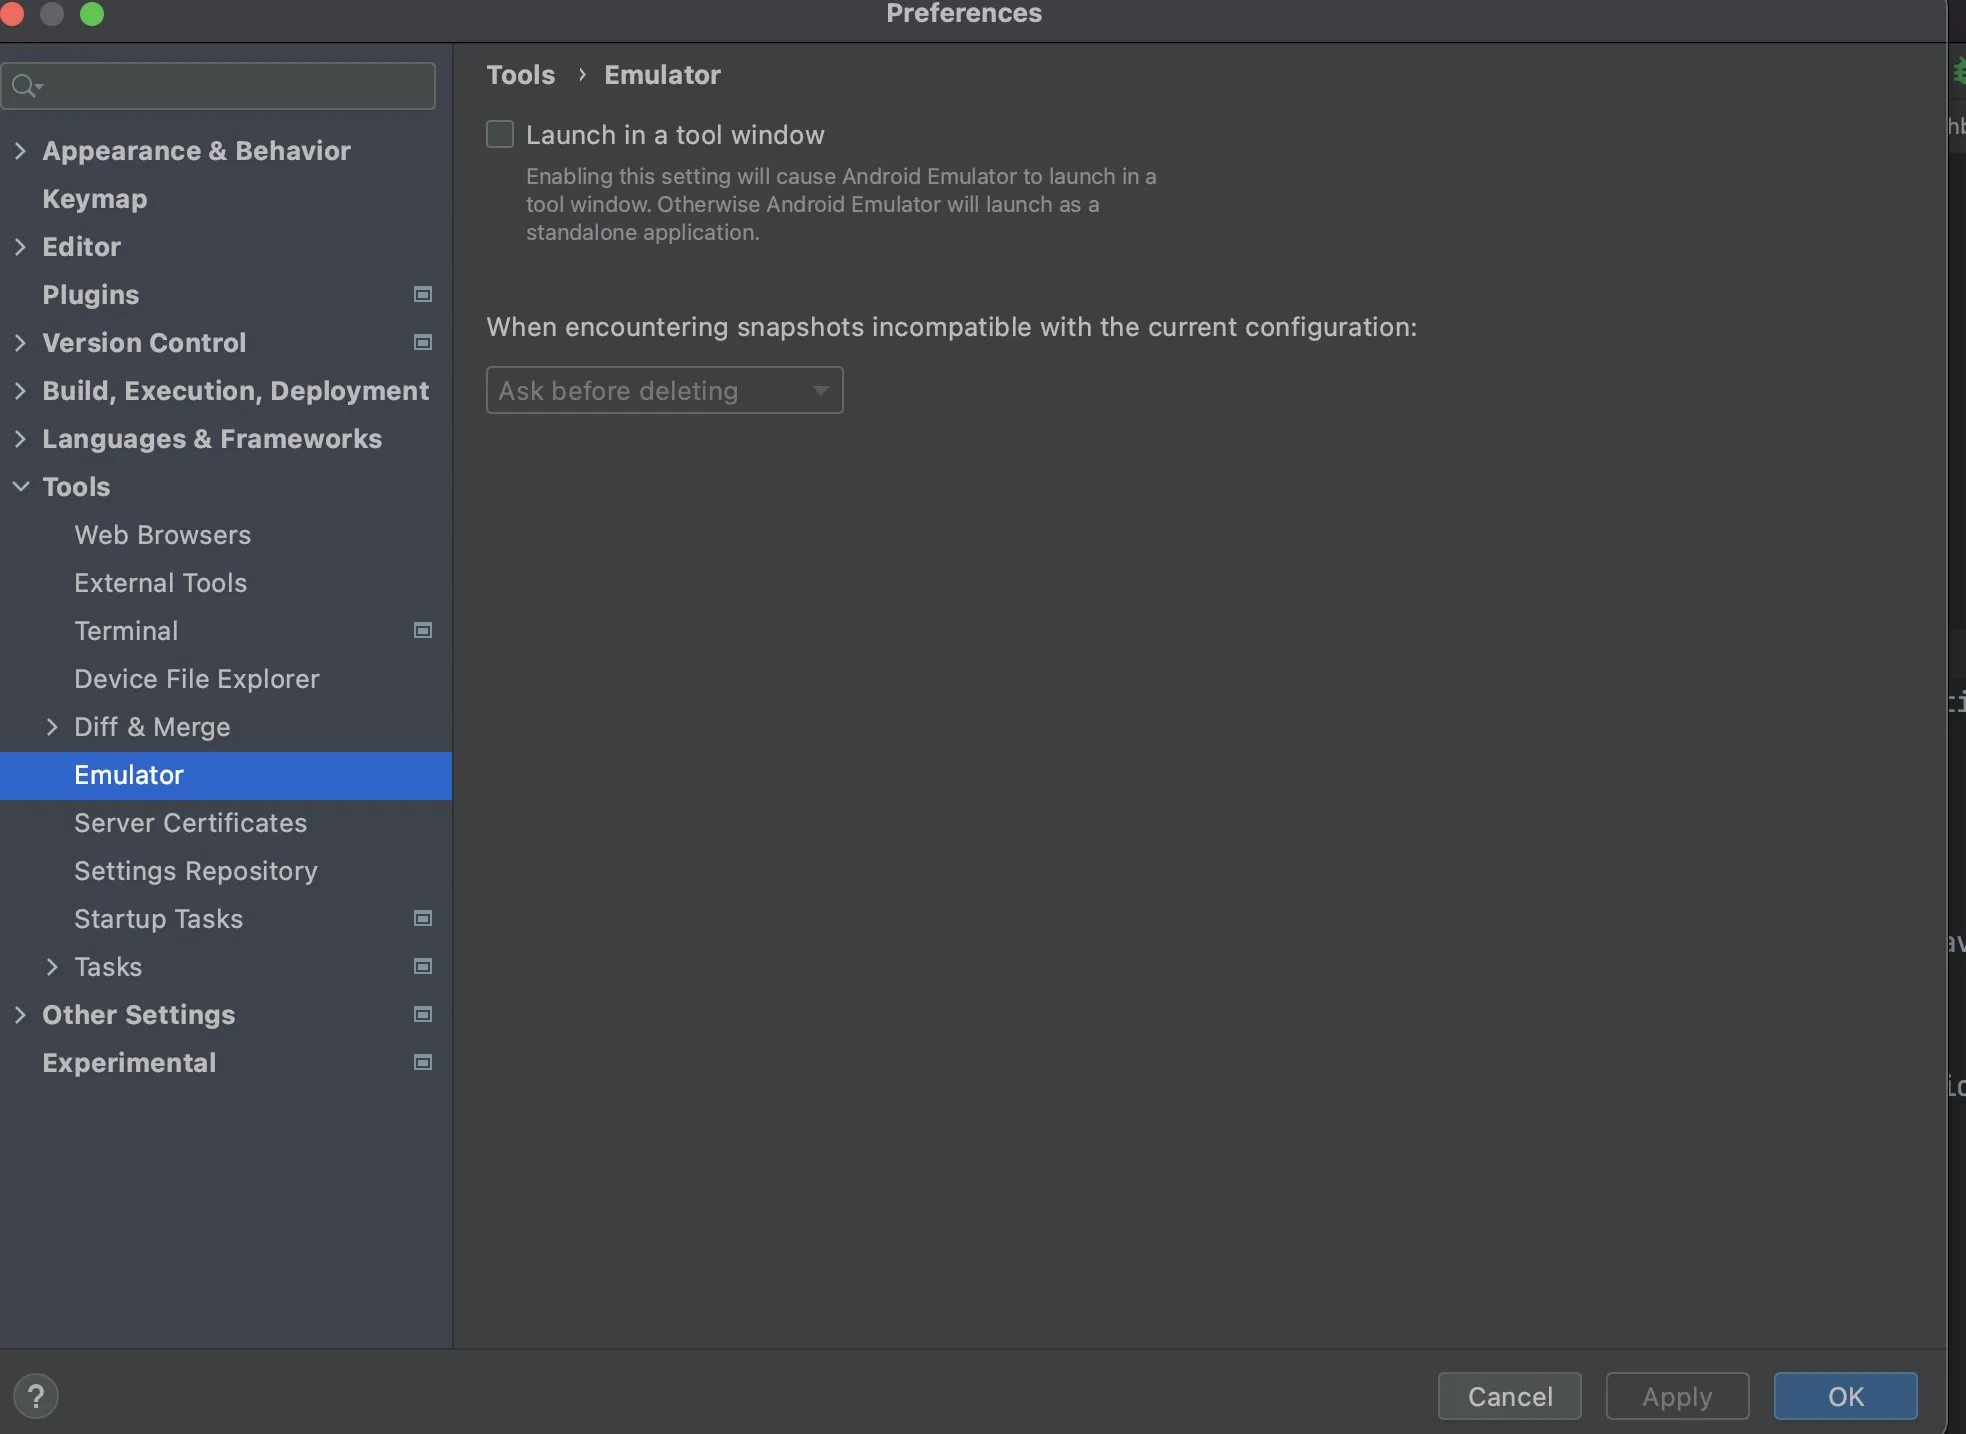Expand Appearance & Behavior settings
Image resolution: width=1966 pixels, height=1434 pixels.
pos(20,150)
